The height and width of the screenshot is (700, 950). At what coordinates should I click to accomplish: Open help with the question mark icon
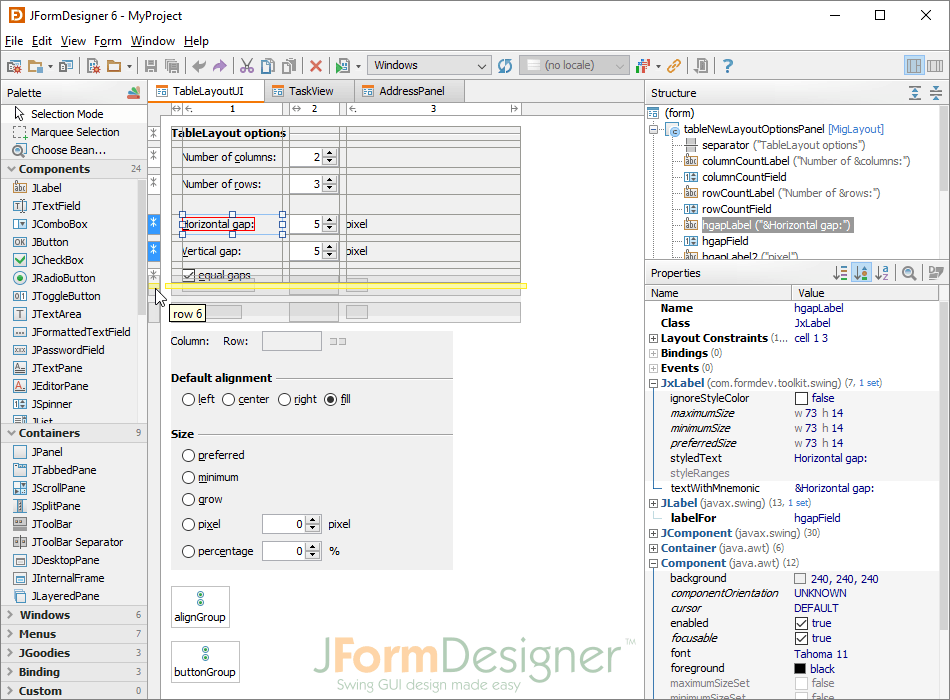click(x=728, y=66)
